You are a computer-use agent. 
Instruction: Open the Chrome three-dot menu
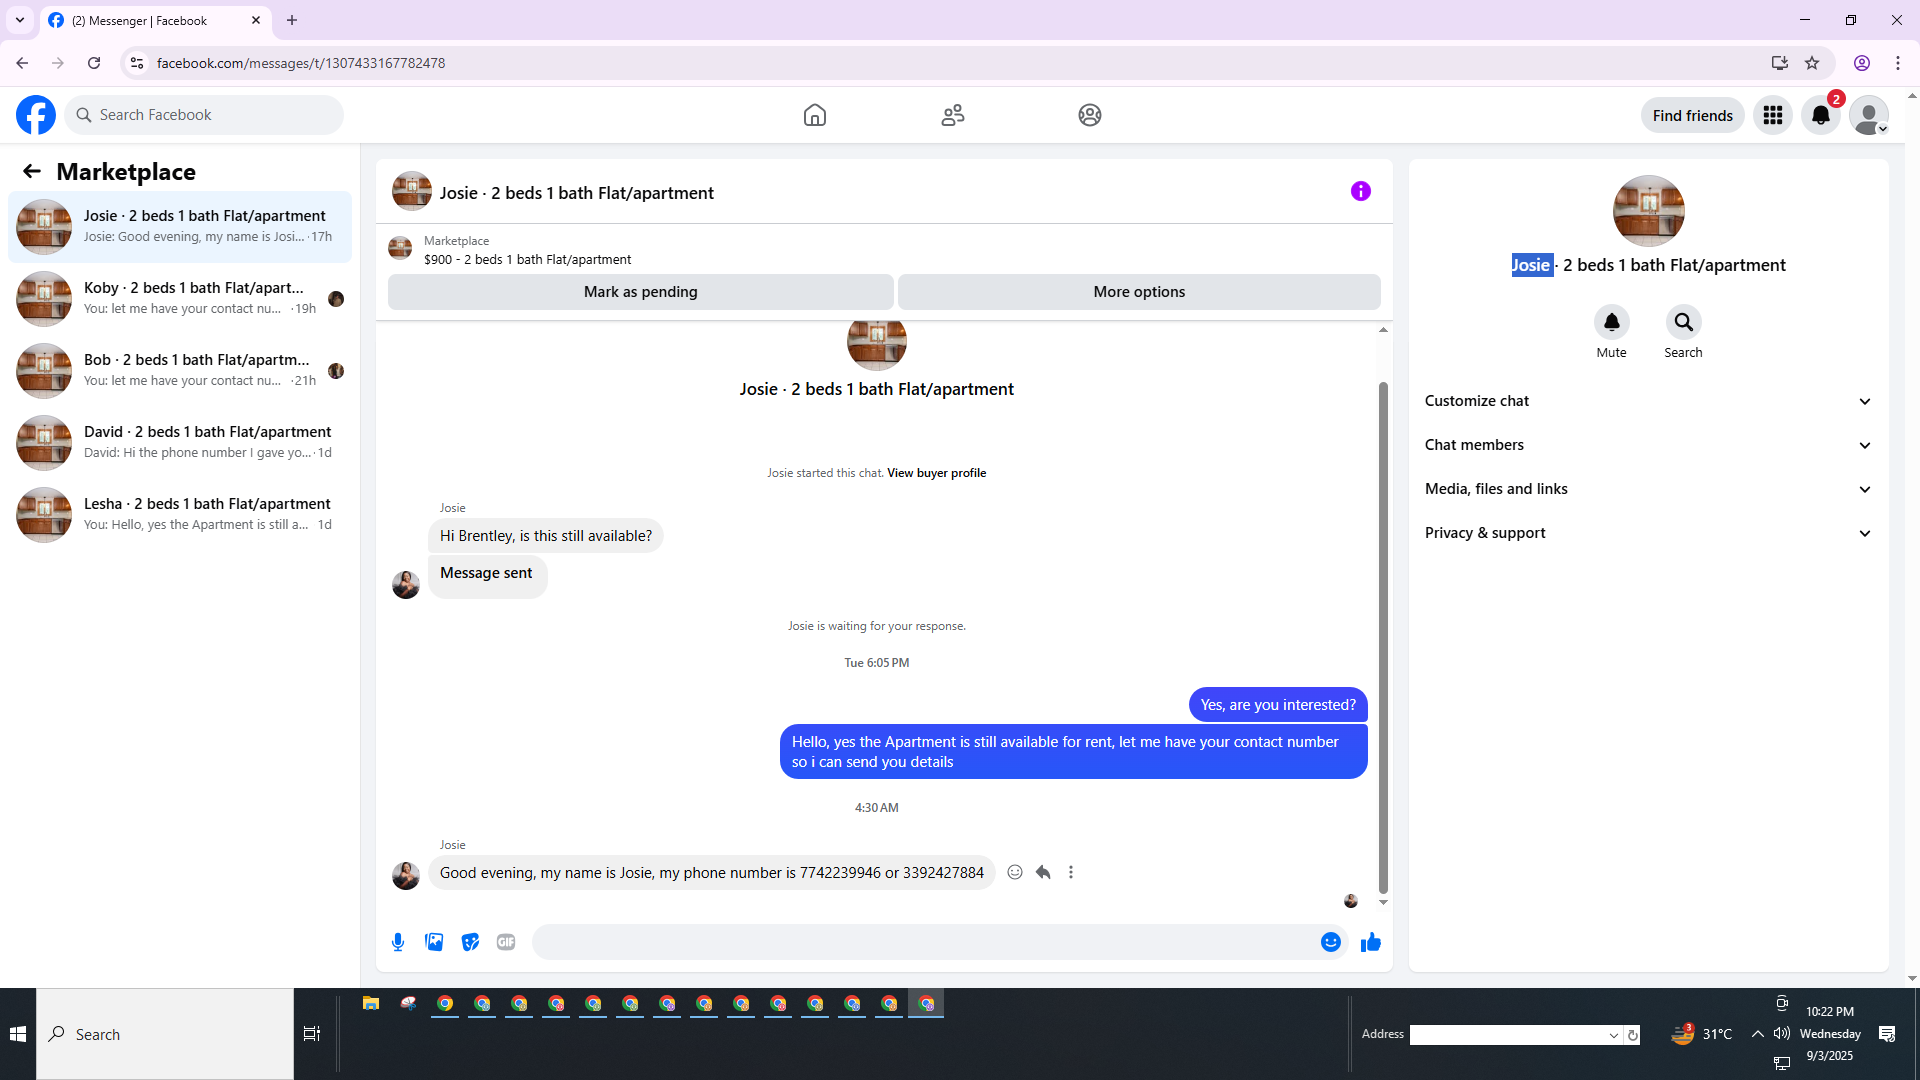(x=1898, y=63)
